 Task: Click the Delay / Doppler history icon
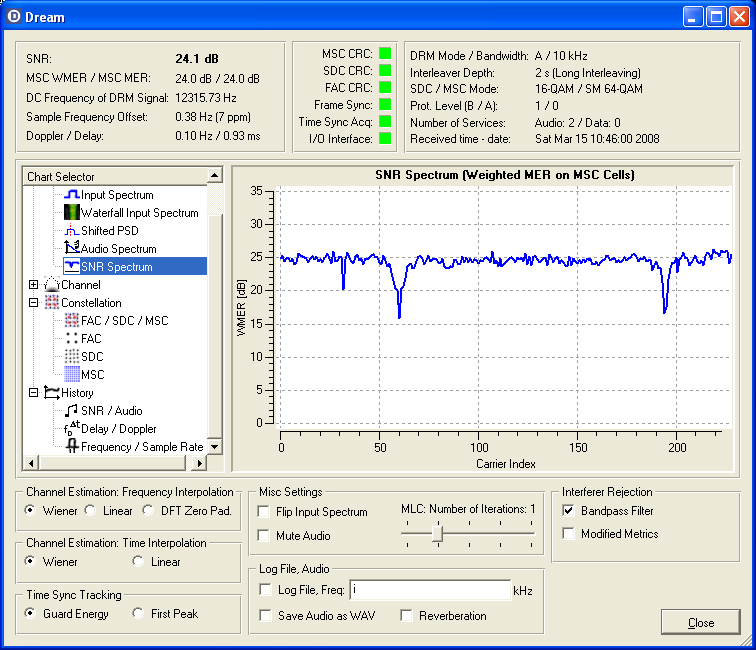pos(72,429)
